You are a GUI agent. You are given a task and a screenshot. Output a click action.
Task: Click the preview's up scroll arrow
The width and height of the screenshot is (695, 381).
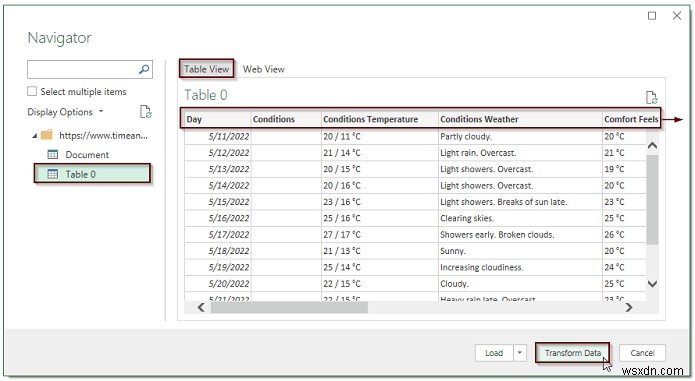(652, 146)
